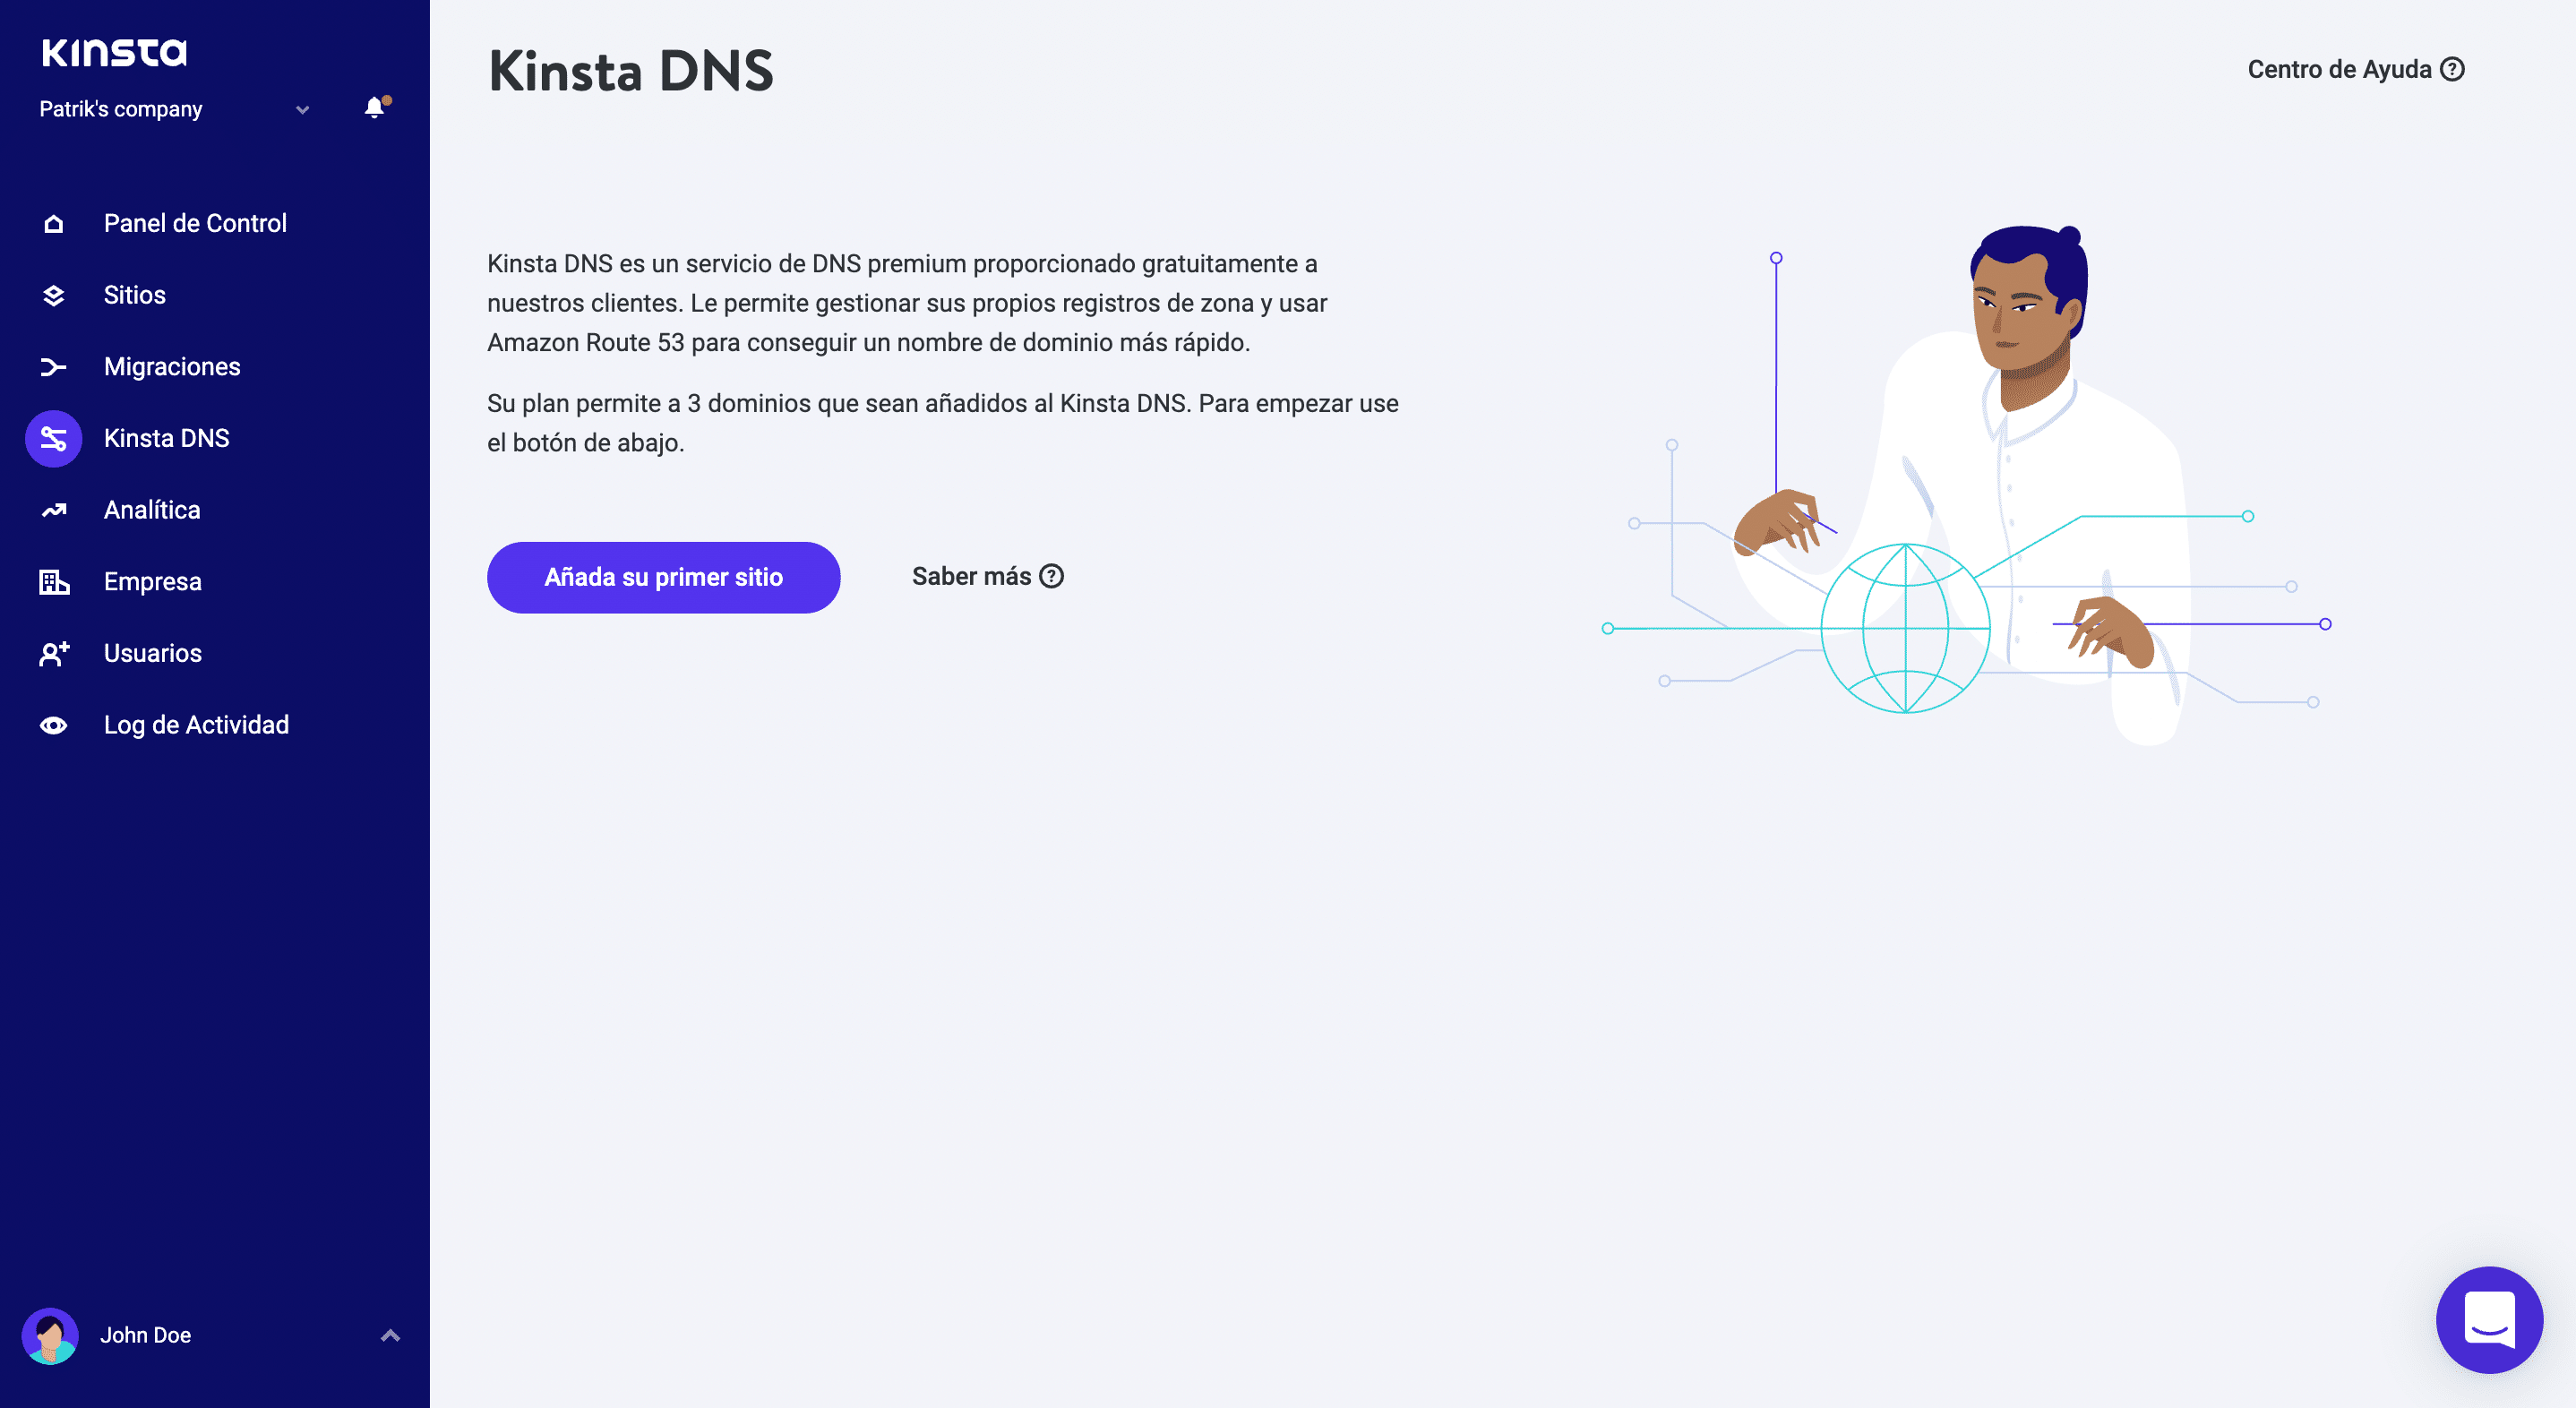Click the Usuarios add-person icon
Viewport: 2576px width, 1408px height.
54,654
